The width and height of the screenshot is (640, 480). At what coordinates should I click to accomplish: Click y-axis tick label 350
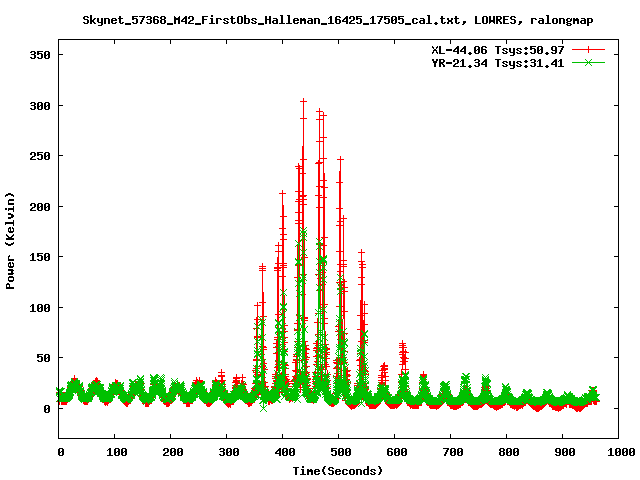pos(40,55)
